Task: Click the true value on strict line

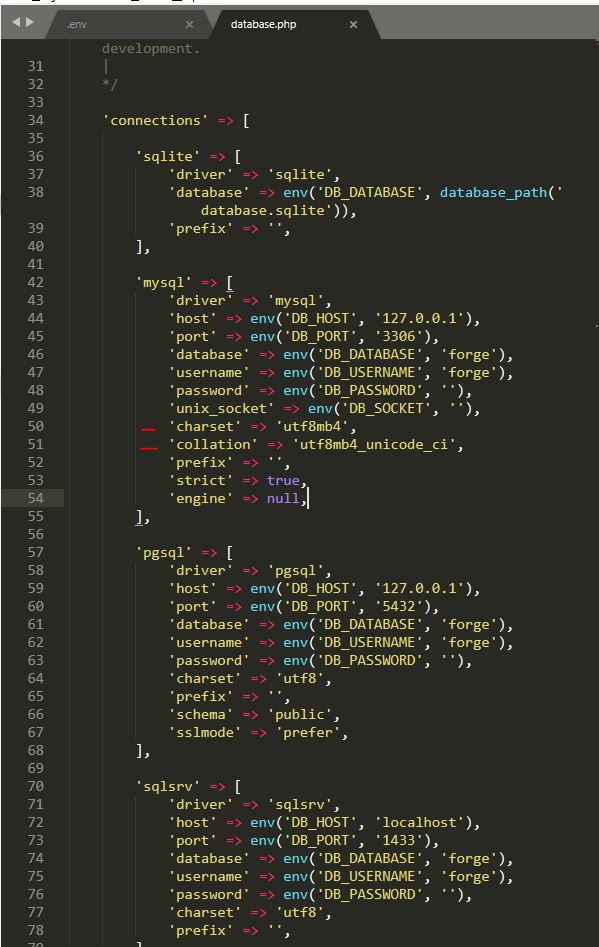Action: (x=283, y=480)
